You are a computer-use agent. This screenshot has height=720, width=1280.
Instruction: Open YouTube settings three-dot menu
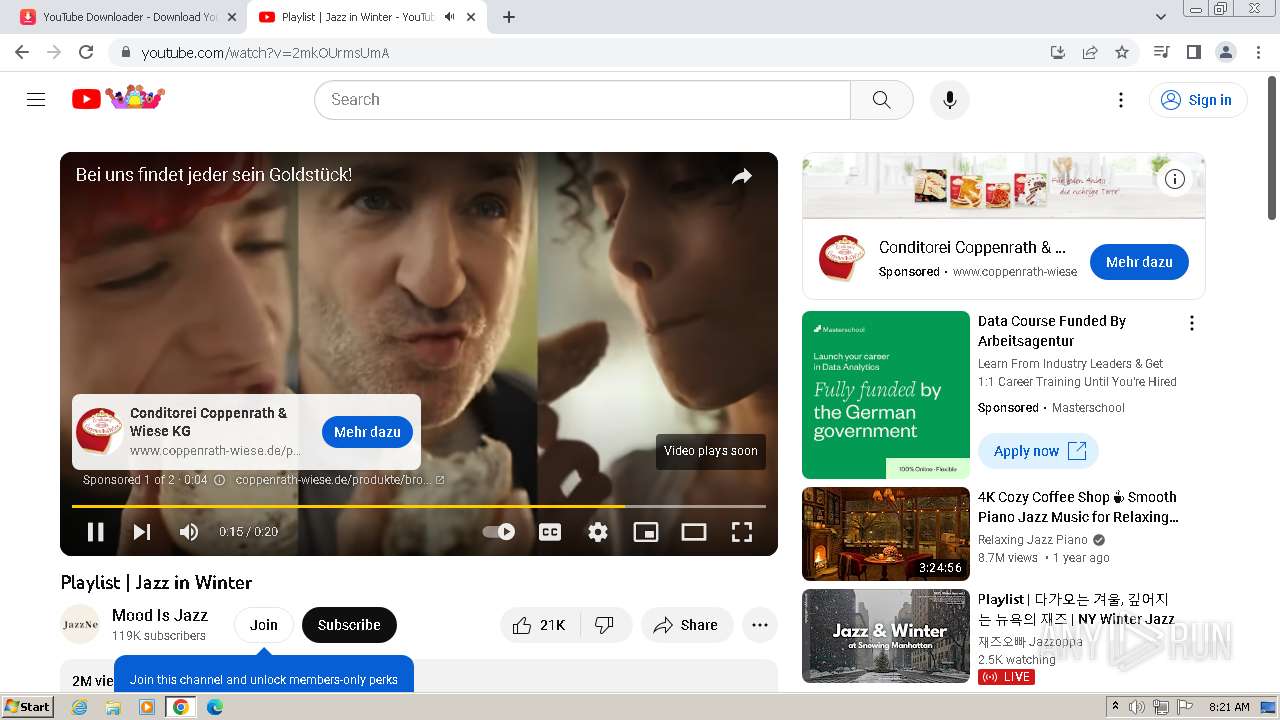(x=1121, y=100)
